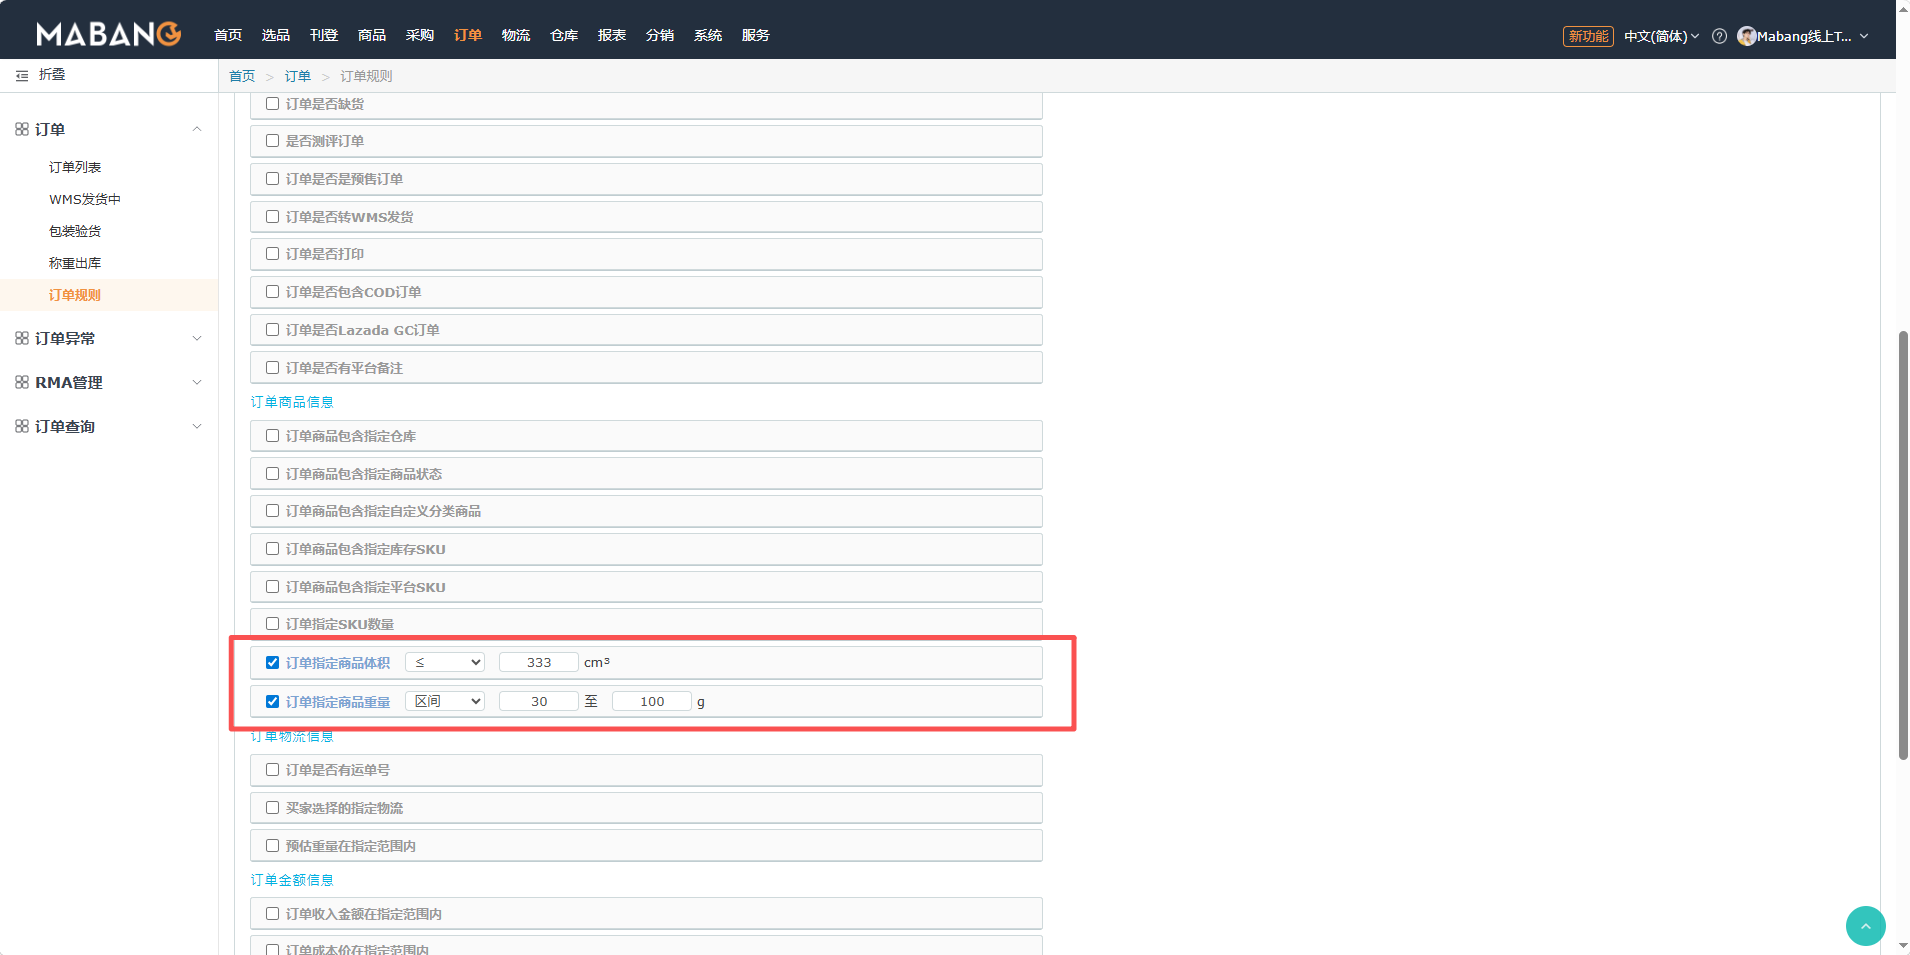Open 称重出库 in sidebar
This screenshot has height=955, width=1910.
click(x=75, y=263)
